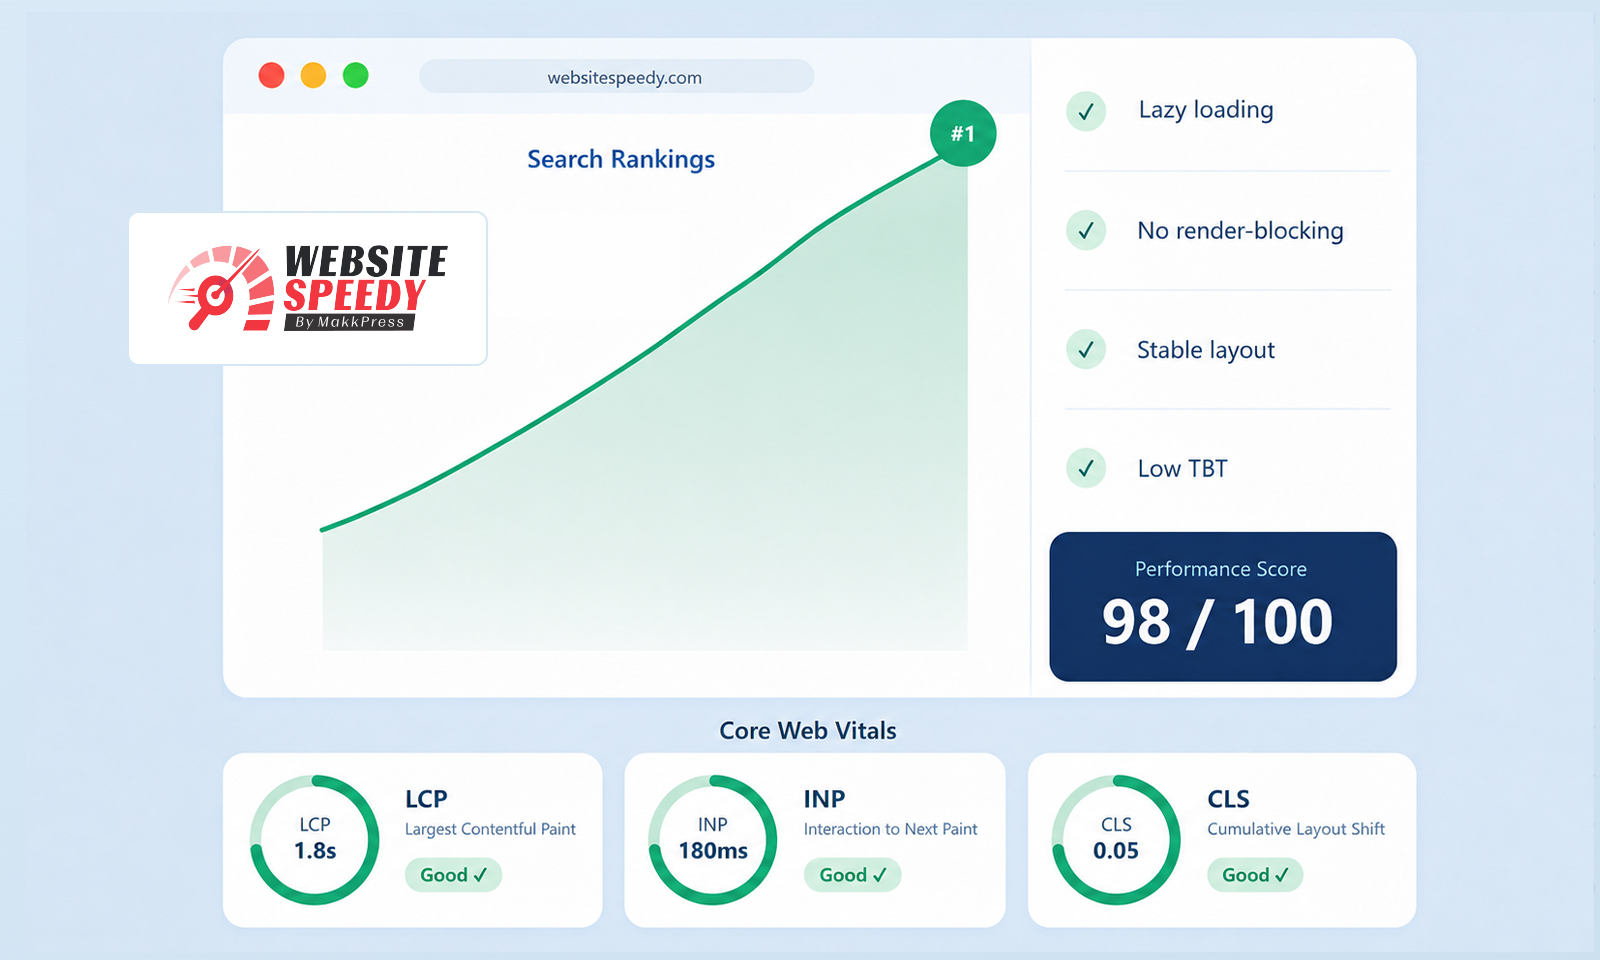Viewport: 1600px width, 960px height.
Task: Click the Search Rankings chart title
Action: [621, 160]
